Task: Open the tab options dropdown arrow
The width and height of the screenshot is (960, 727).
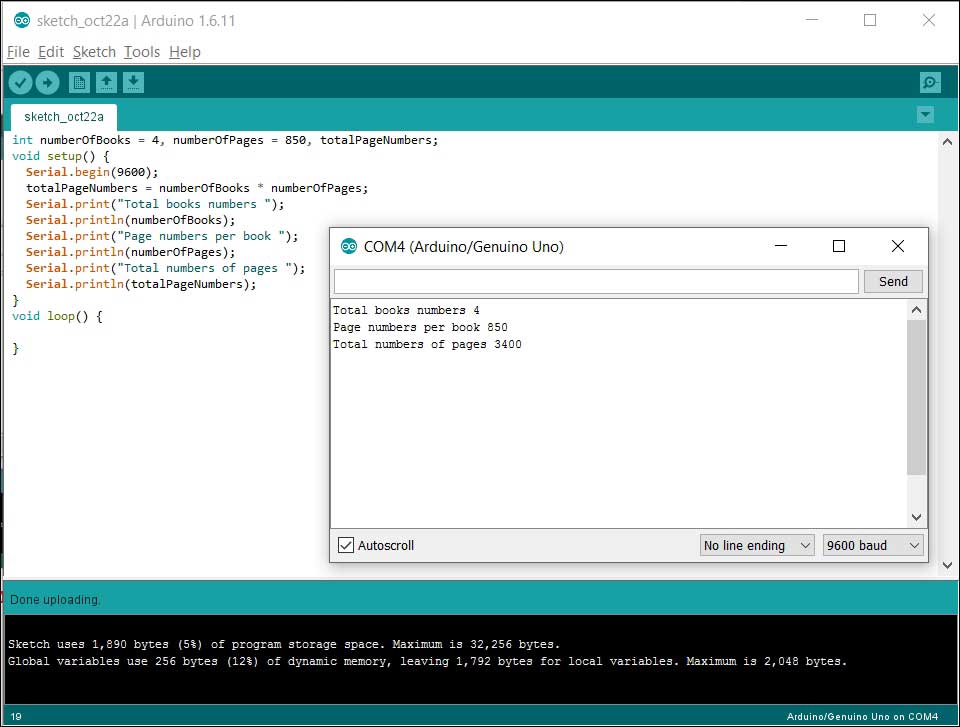Action: (x=925, y=115)
